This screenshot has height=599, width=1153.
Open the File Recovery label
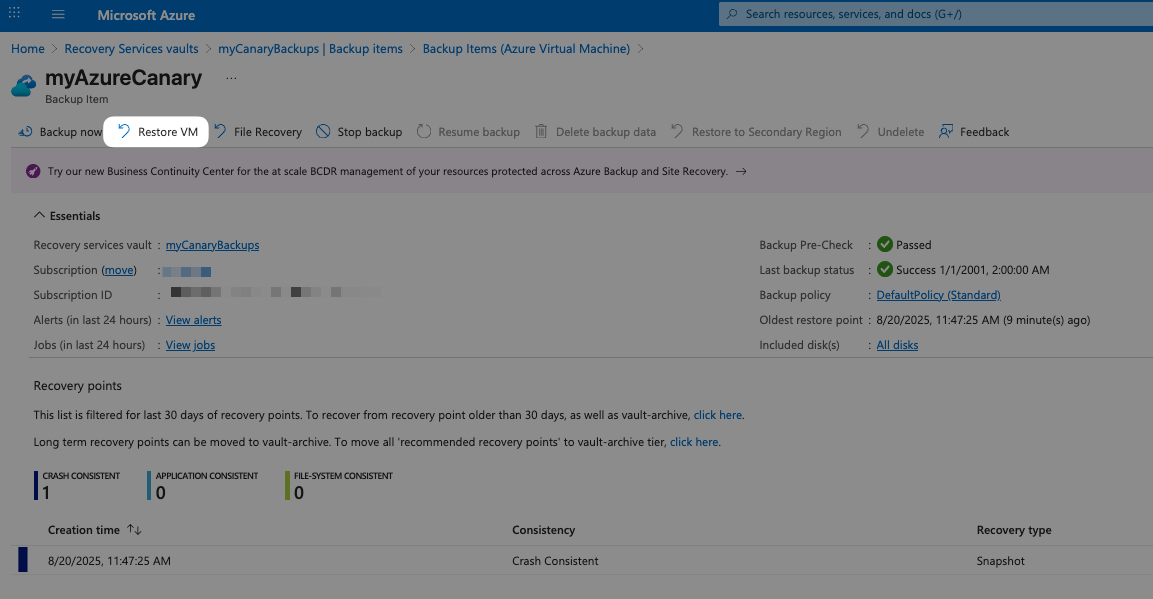coord(268,132)
